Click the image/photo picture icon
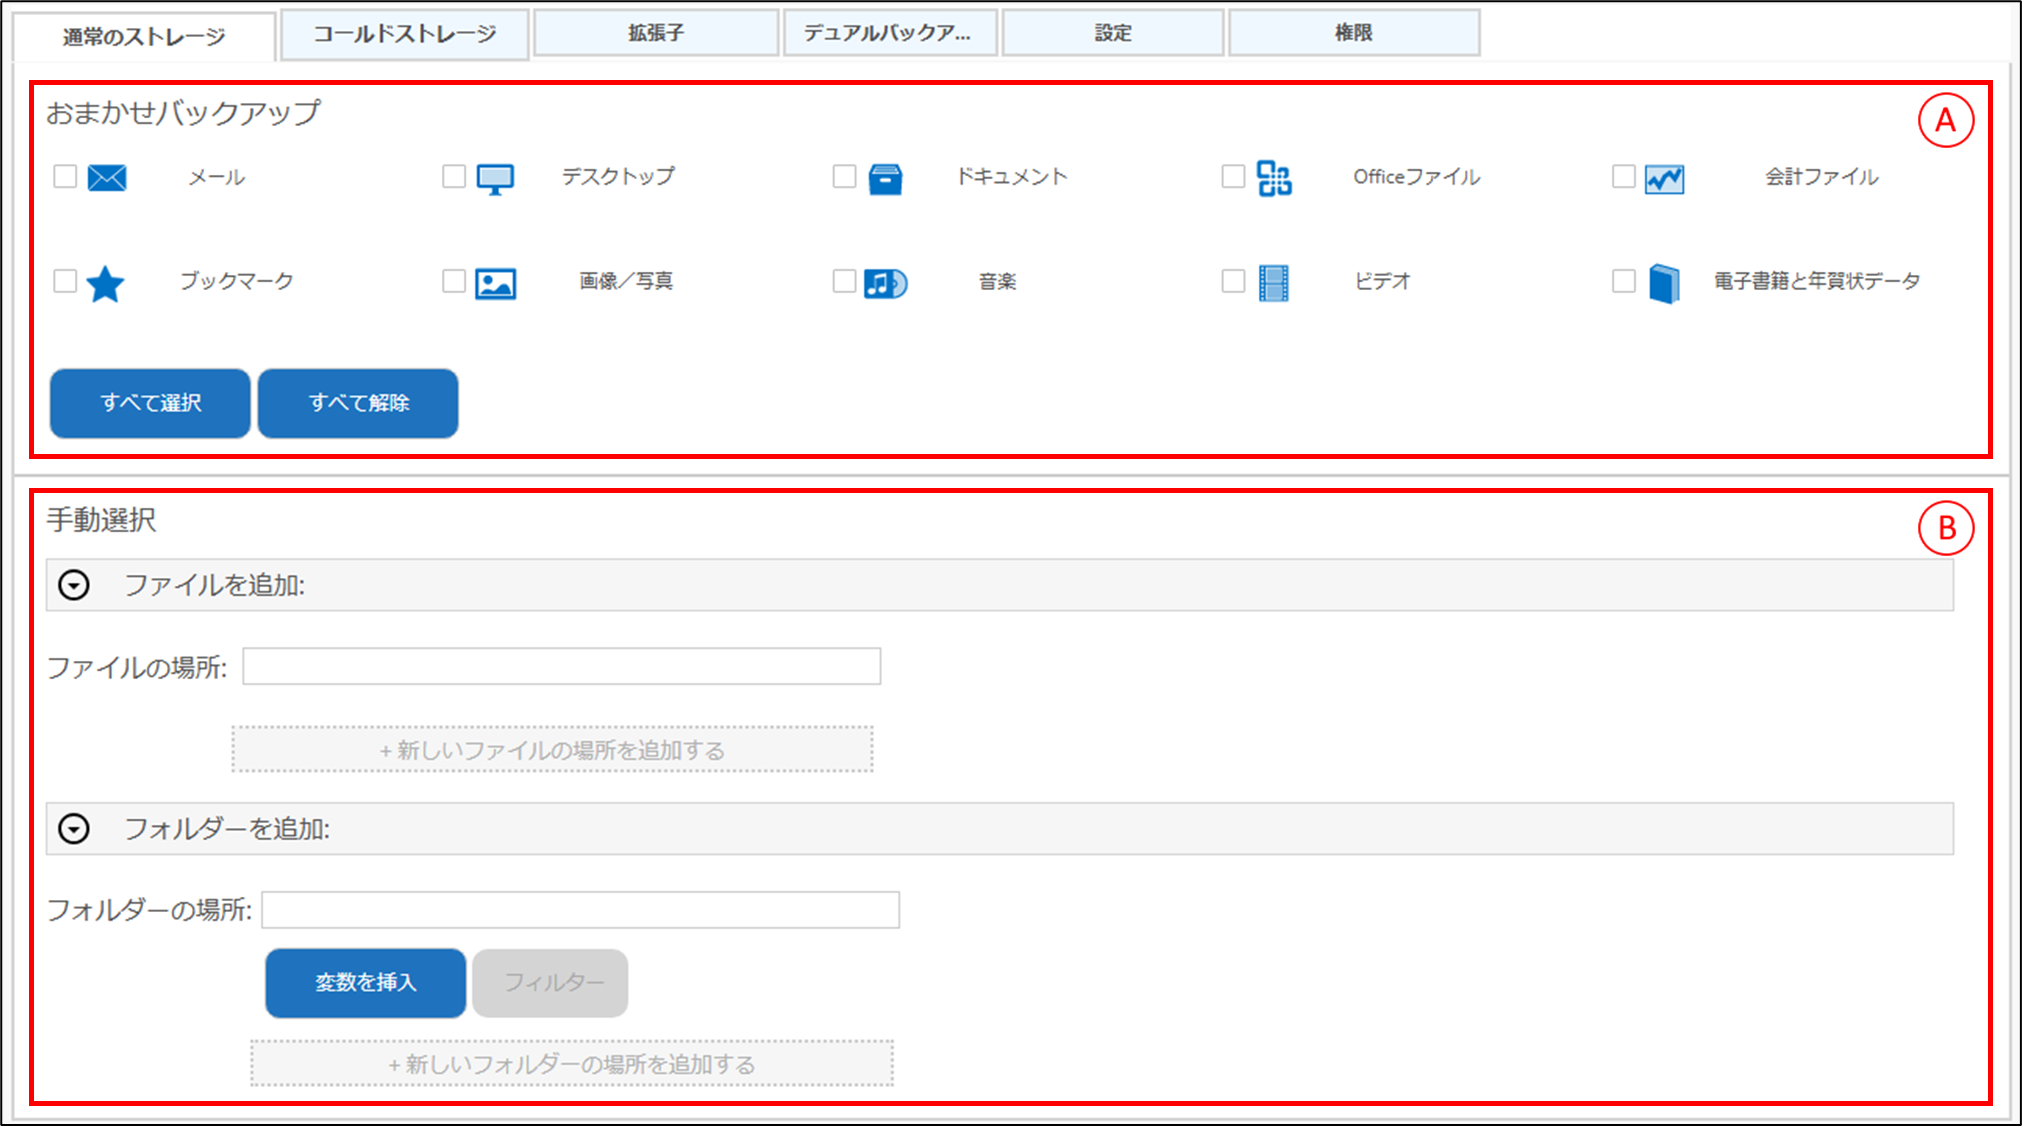Viewport: 2022px width, 1126px height. point(495,284)
